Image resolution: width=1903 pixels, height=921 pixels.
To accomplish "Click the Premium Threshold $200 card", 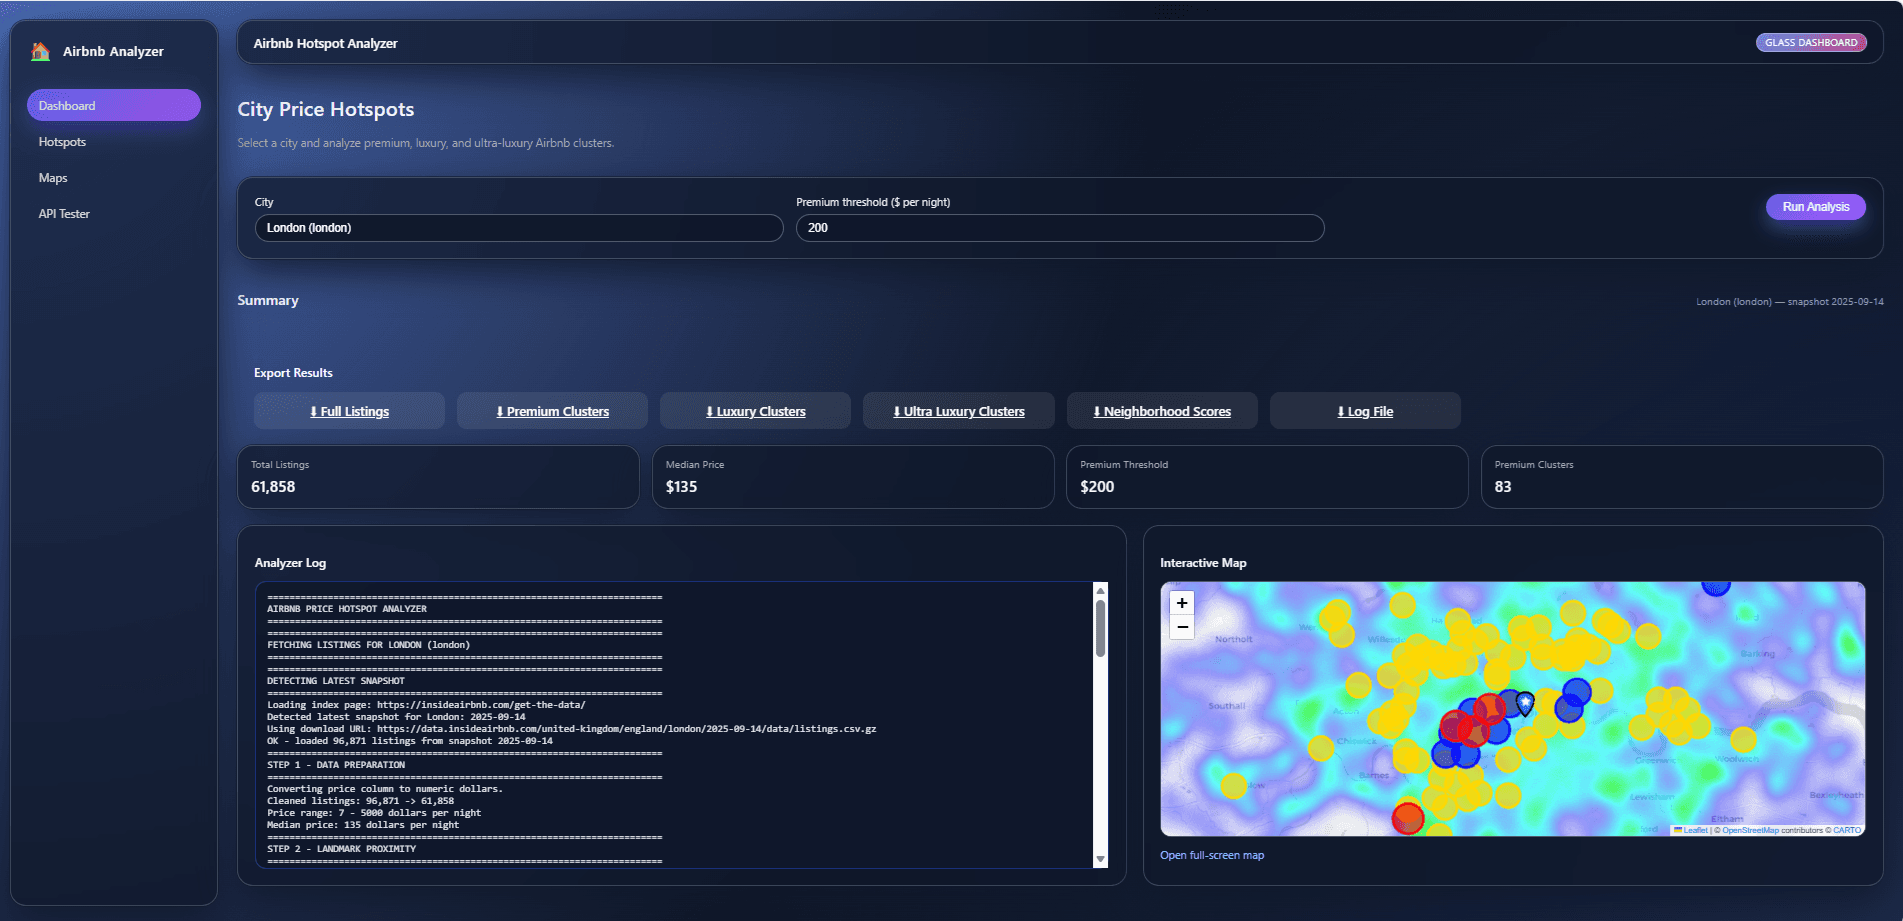I will (x=1267, y=477).
